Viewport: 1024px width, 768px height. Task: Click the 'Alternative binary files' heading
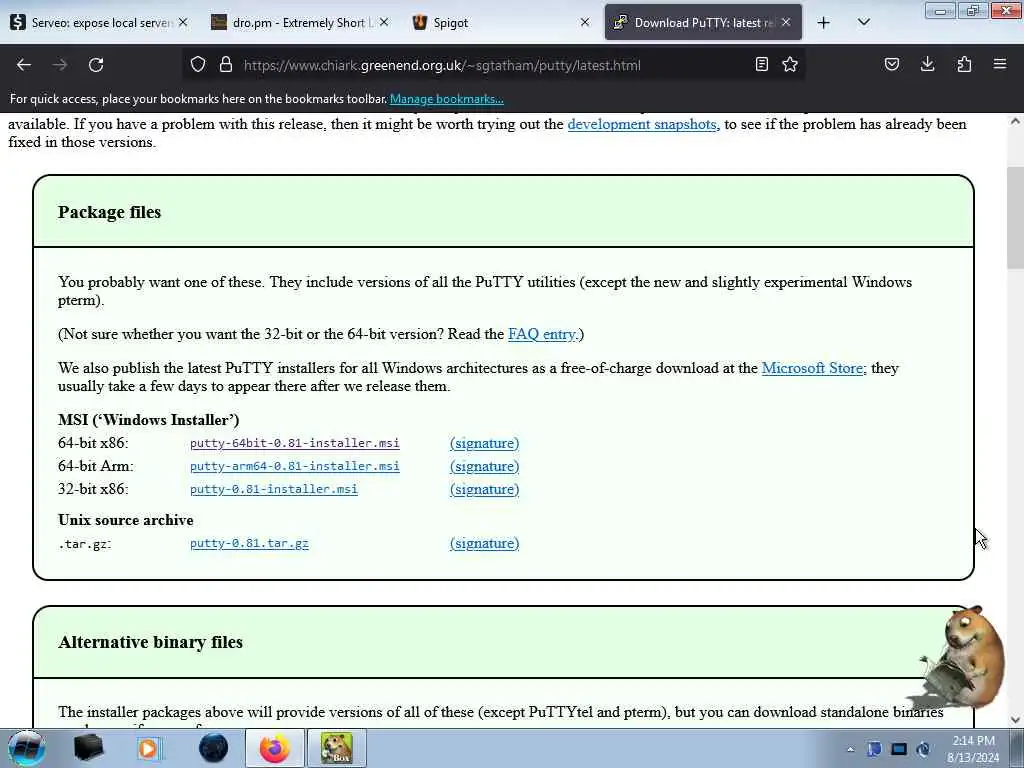[x=150, y=642]
